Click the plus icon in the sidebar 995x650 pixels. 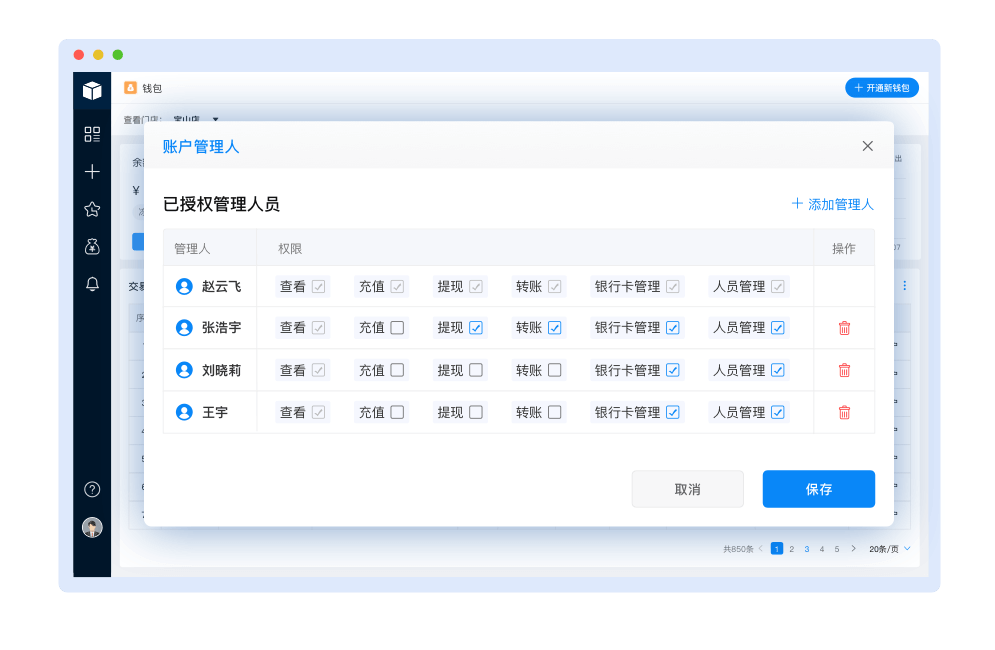(92, 171)
